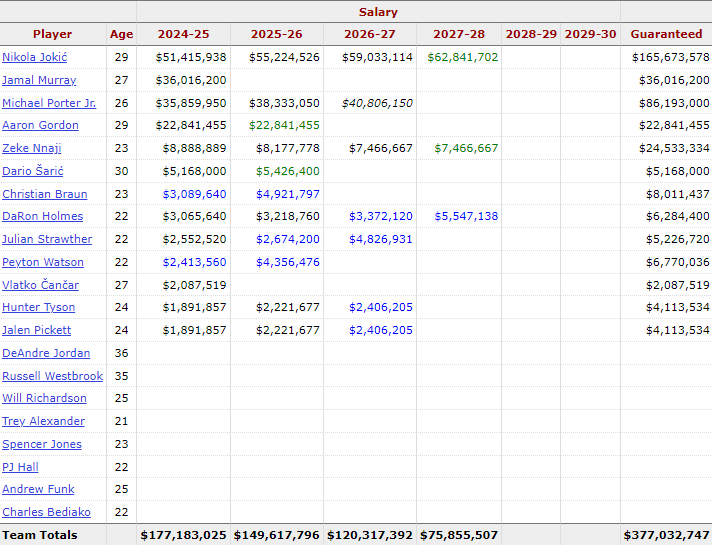Screen dimensions: 712x545
Task: Click Jamal Murray's $36,016,200 2024-25 salary
Action: click(x=191, y=80)
